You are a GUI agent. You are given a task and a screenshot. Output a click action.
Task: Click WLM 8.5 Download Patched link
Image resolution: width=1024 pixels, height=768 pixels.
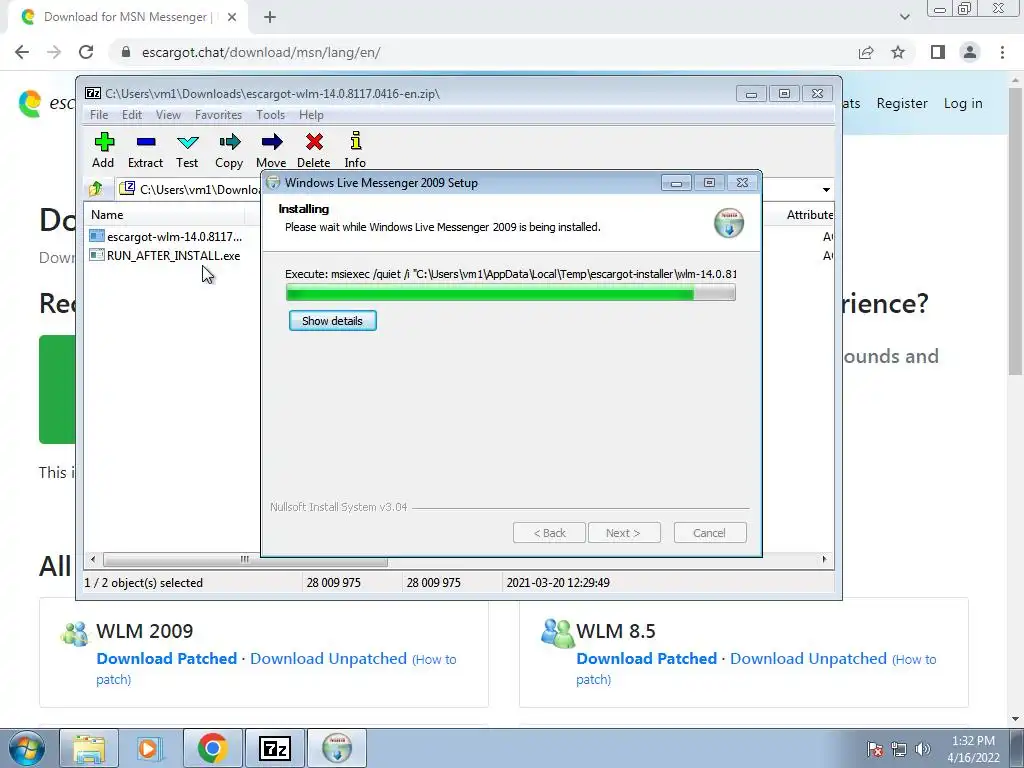[x=647, y=658]
